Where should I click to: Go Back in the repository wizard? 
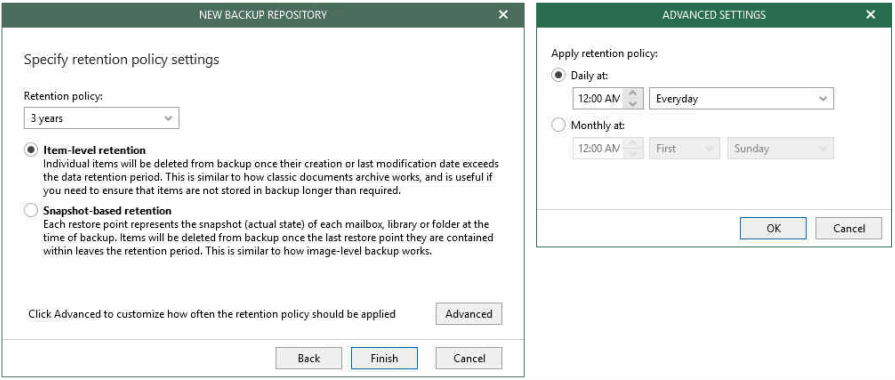(x=309, y=358)
